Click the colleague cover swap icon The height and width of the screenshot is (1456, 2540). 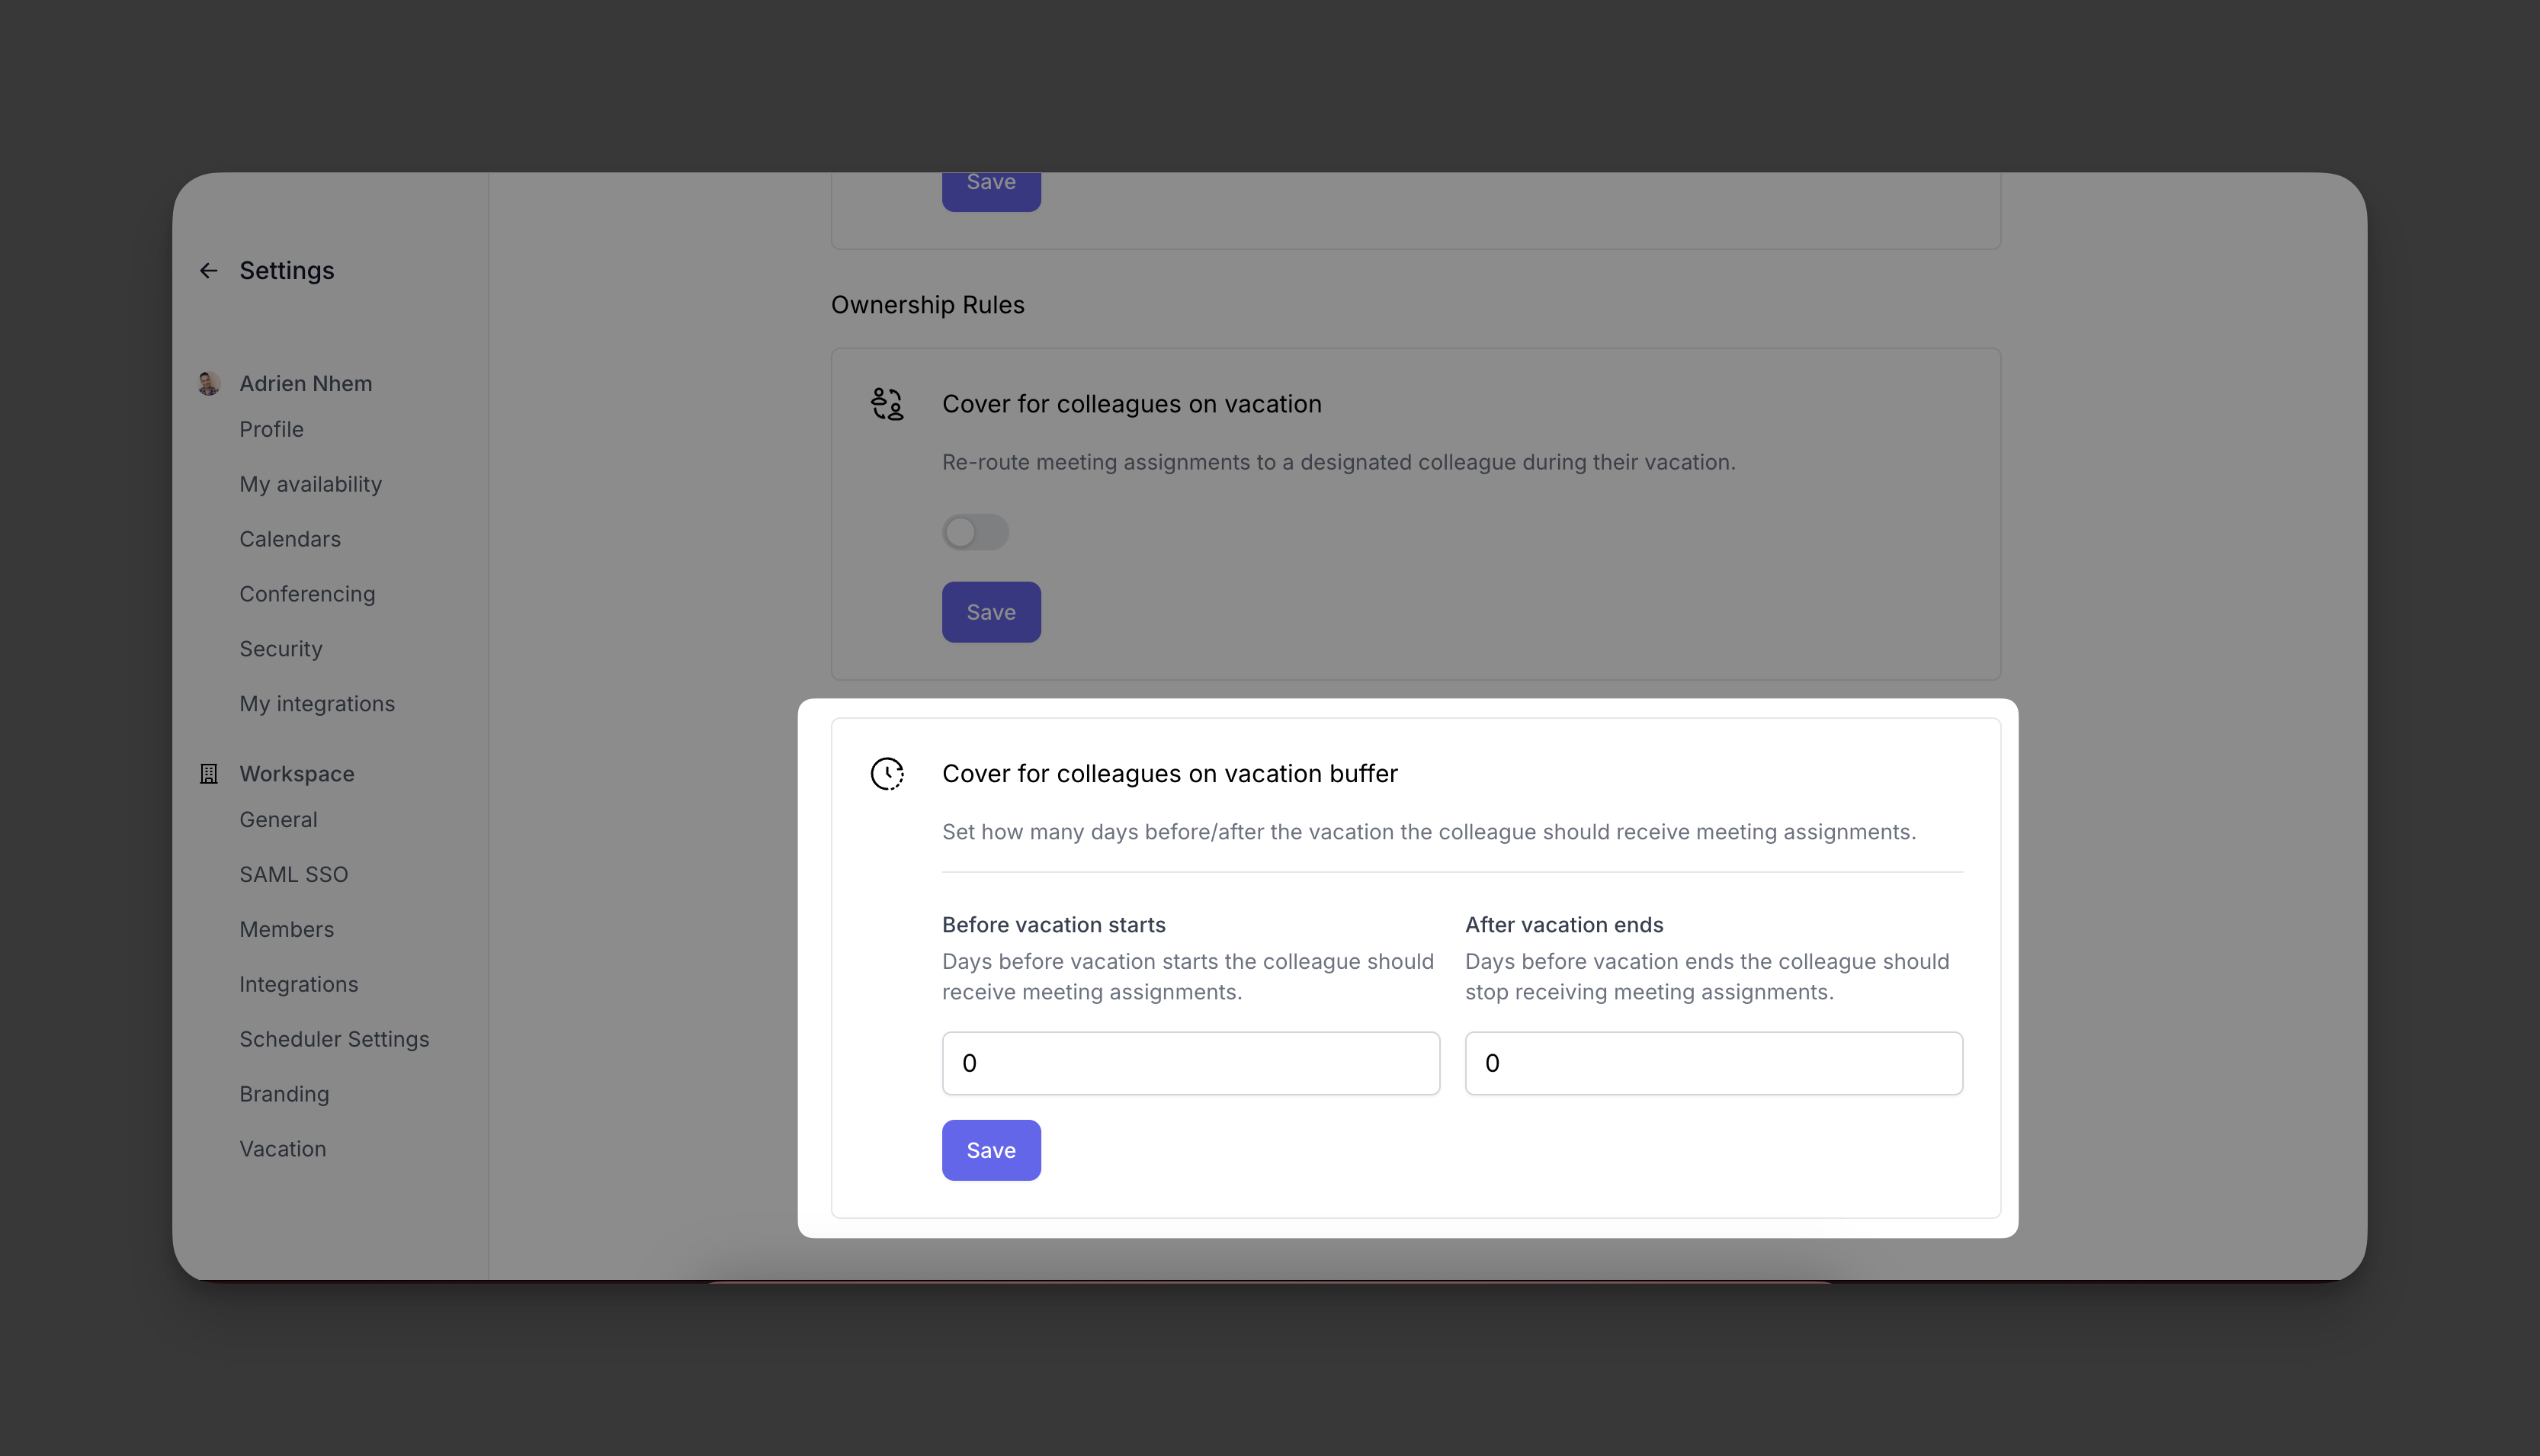[x=887, y=404]
